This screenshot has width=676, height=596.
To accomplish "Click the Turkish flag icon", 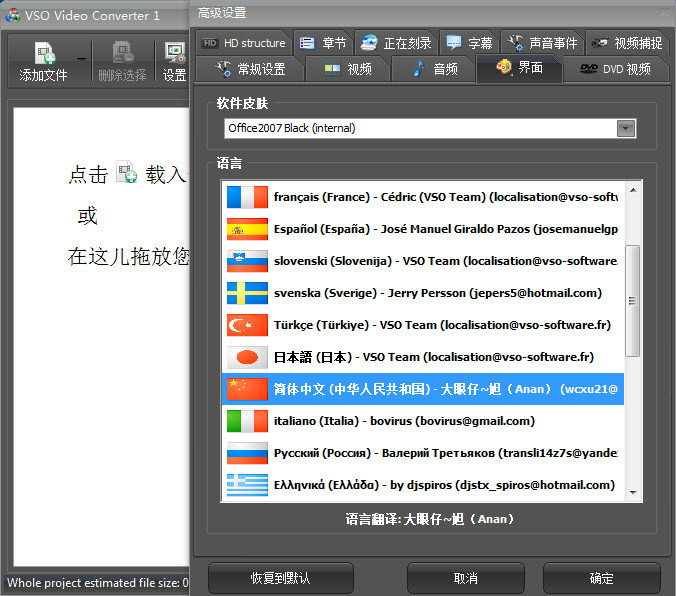I will (x=247, y=325).
